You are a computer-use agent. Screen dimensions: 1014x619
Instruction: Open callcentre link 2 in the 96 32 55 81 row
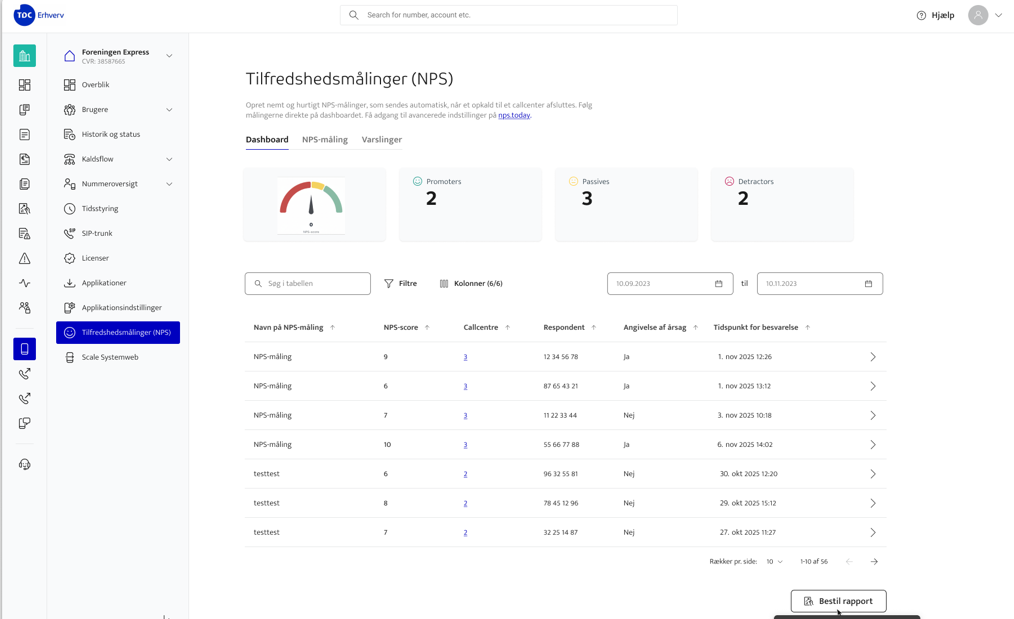pos(465,474)
